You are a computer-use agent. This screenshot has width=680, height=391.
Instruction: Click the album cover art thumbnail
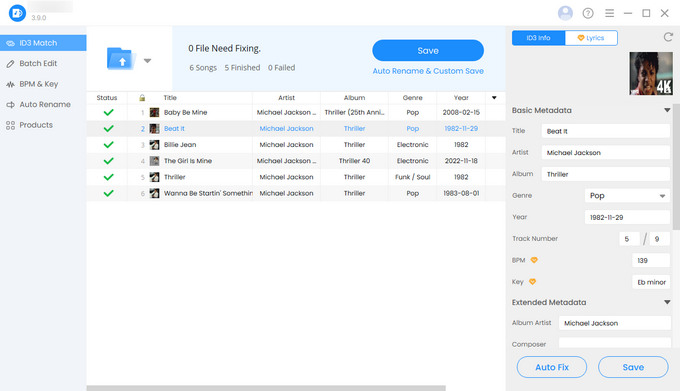click(x=651, y=73)
